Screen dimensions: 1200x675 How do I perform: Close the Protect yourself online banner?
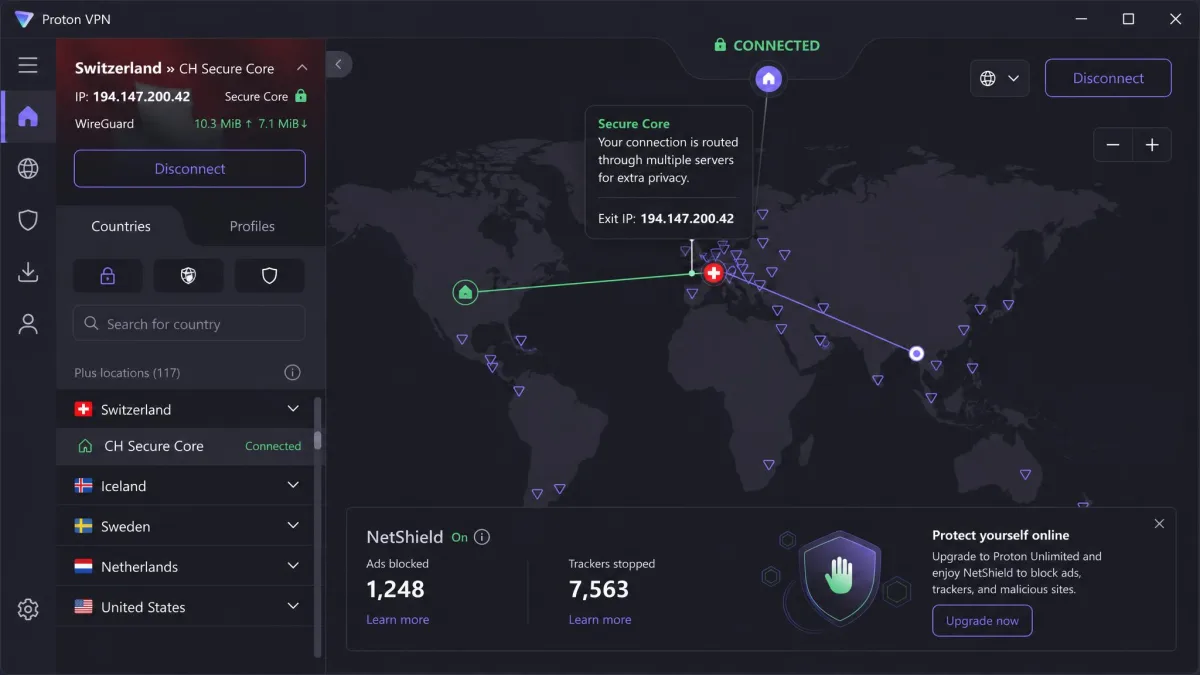[1159, 524]
